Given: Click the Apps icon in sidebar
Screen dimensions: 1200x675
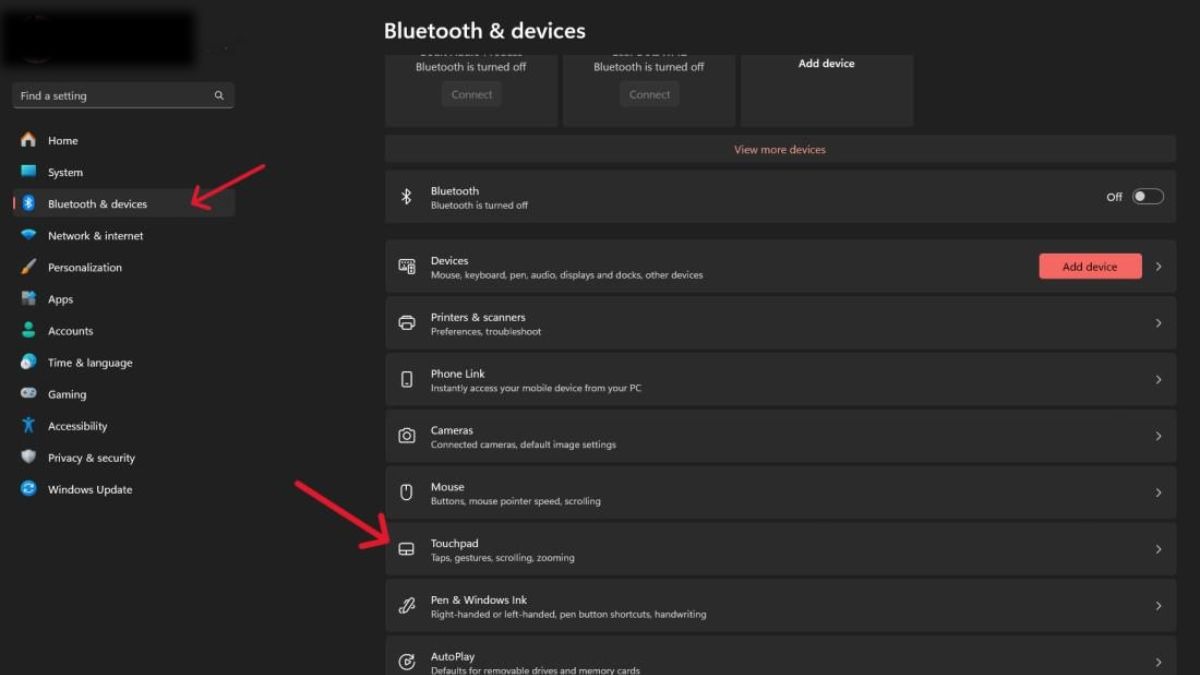Looking at the screenshot, I should click(x=28, y=299).
